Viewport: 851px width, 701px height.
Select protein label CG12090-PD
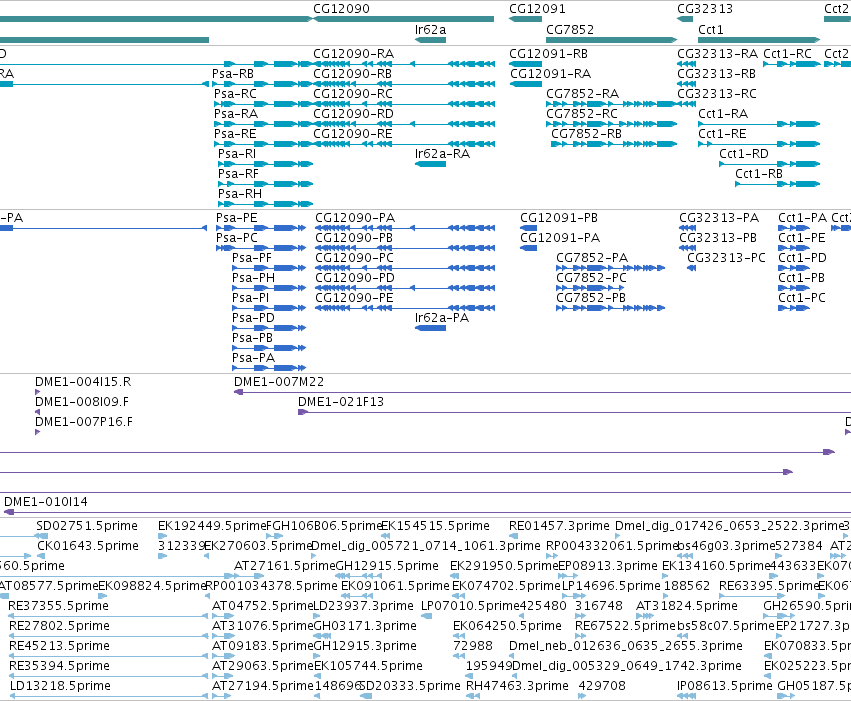(355, 278)
